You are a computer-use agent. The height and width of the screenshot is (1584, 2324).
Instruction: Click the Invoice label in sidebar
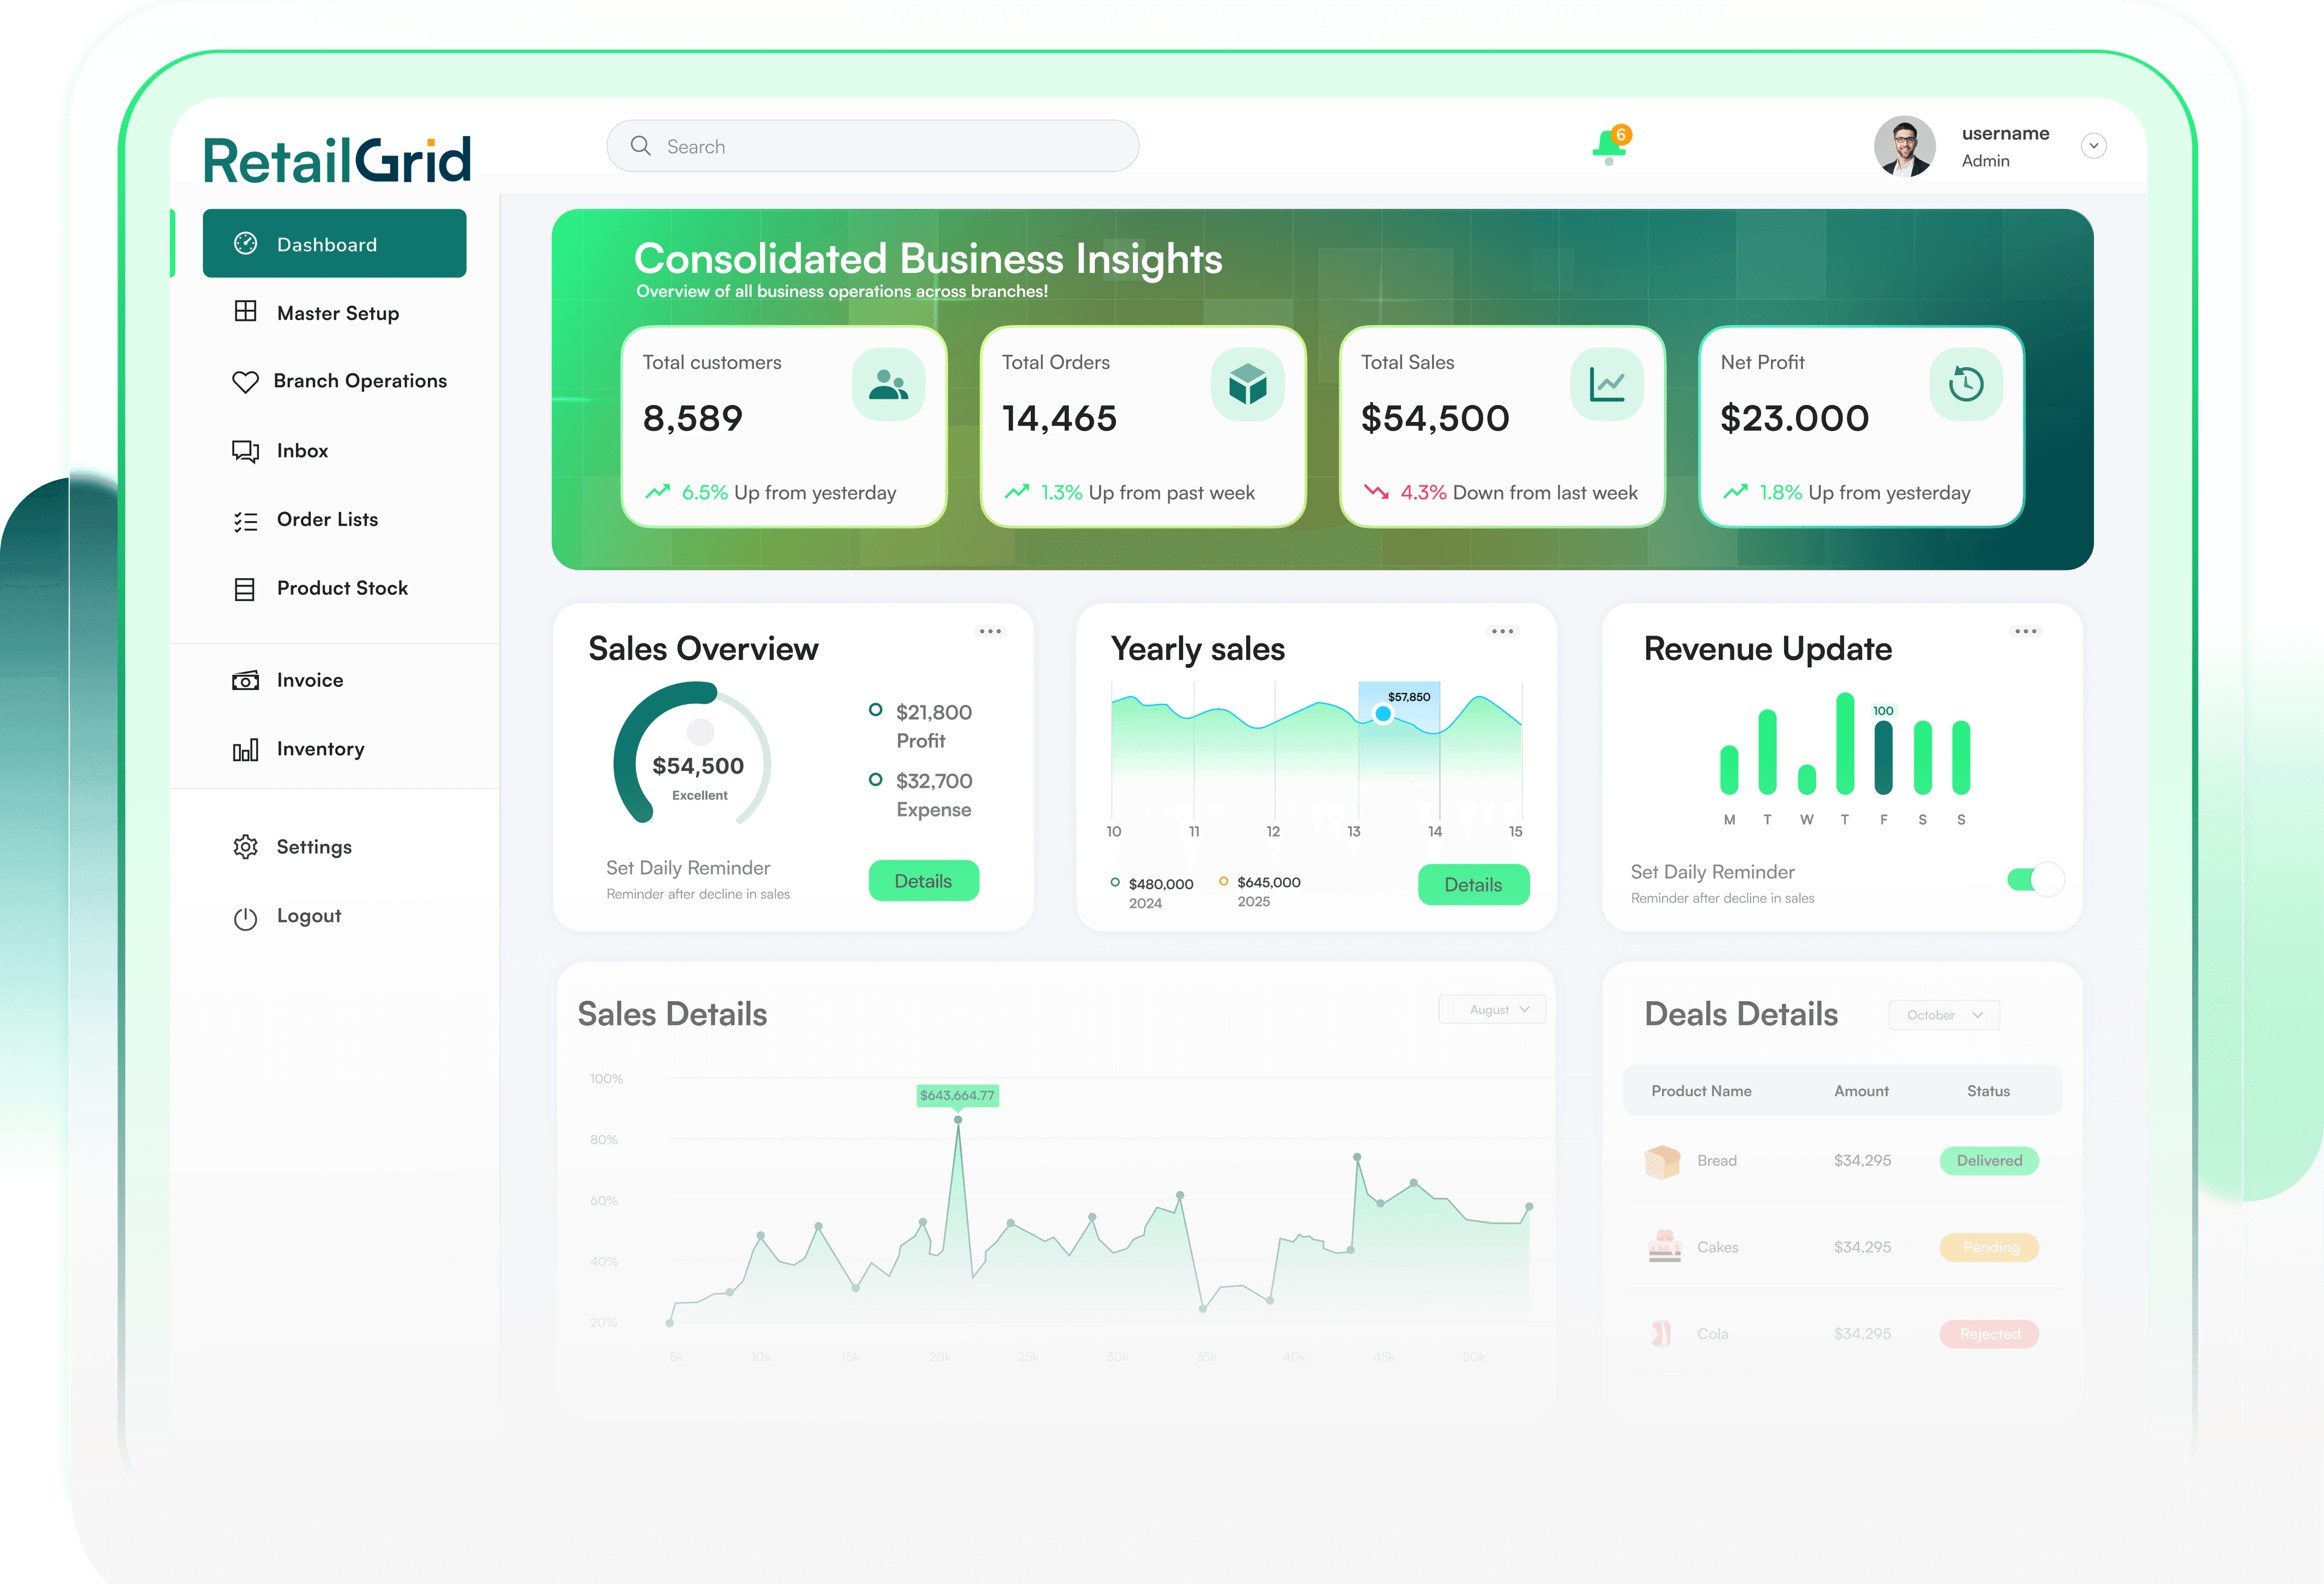tap(310, 680)
